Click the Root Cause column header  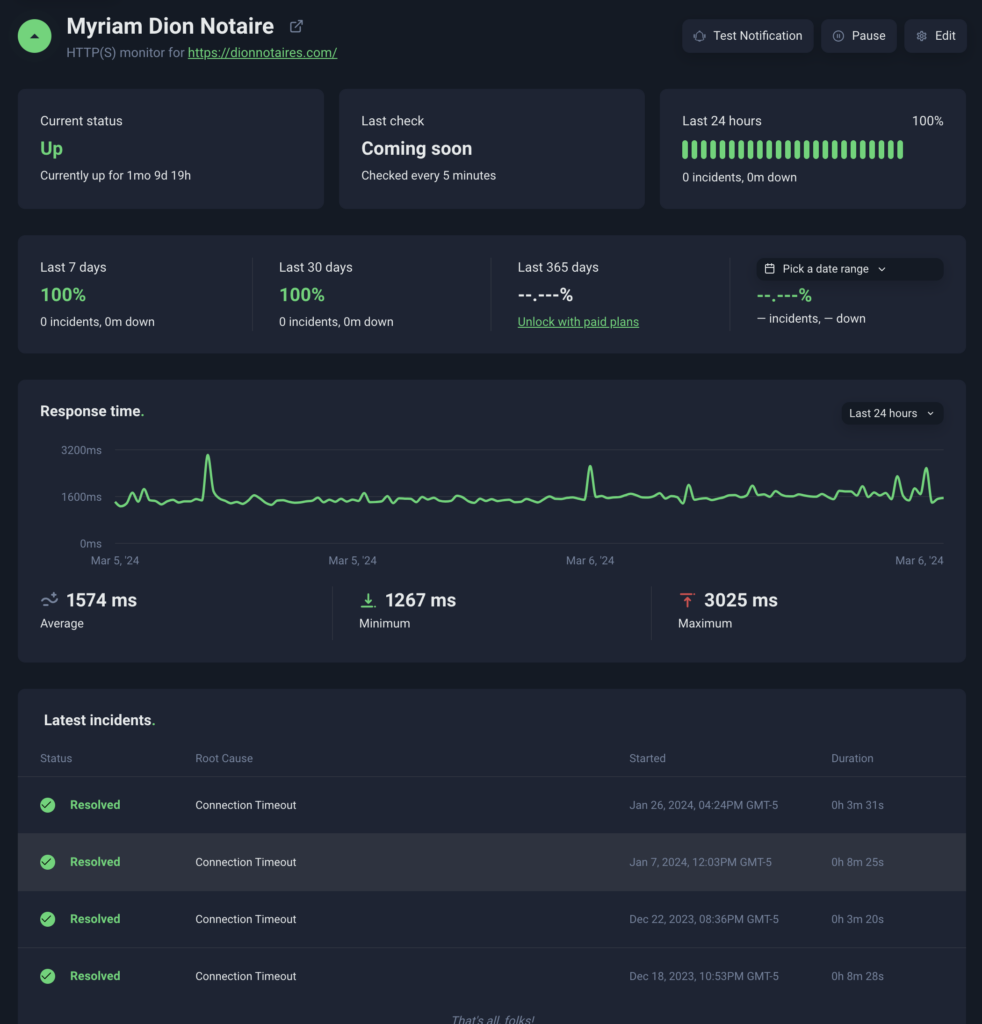pyautogui.click(x=224, y=758)
